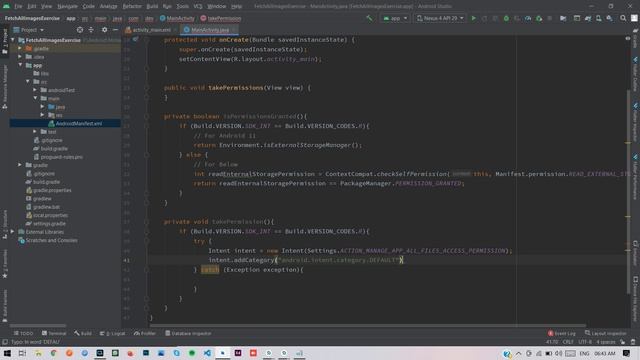This screenshot has height=360, width=640.
Task: Click MainActivity breadcrumb in navigation bar
Action: [177, 18]
